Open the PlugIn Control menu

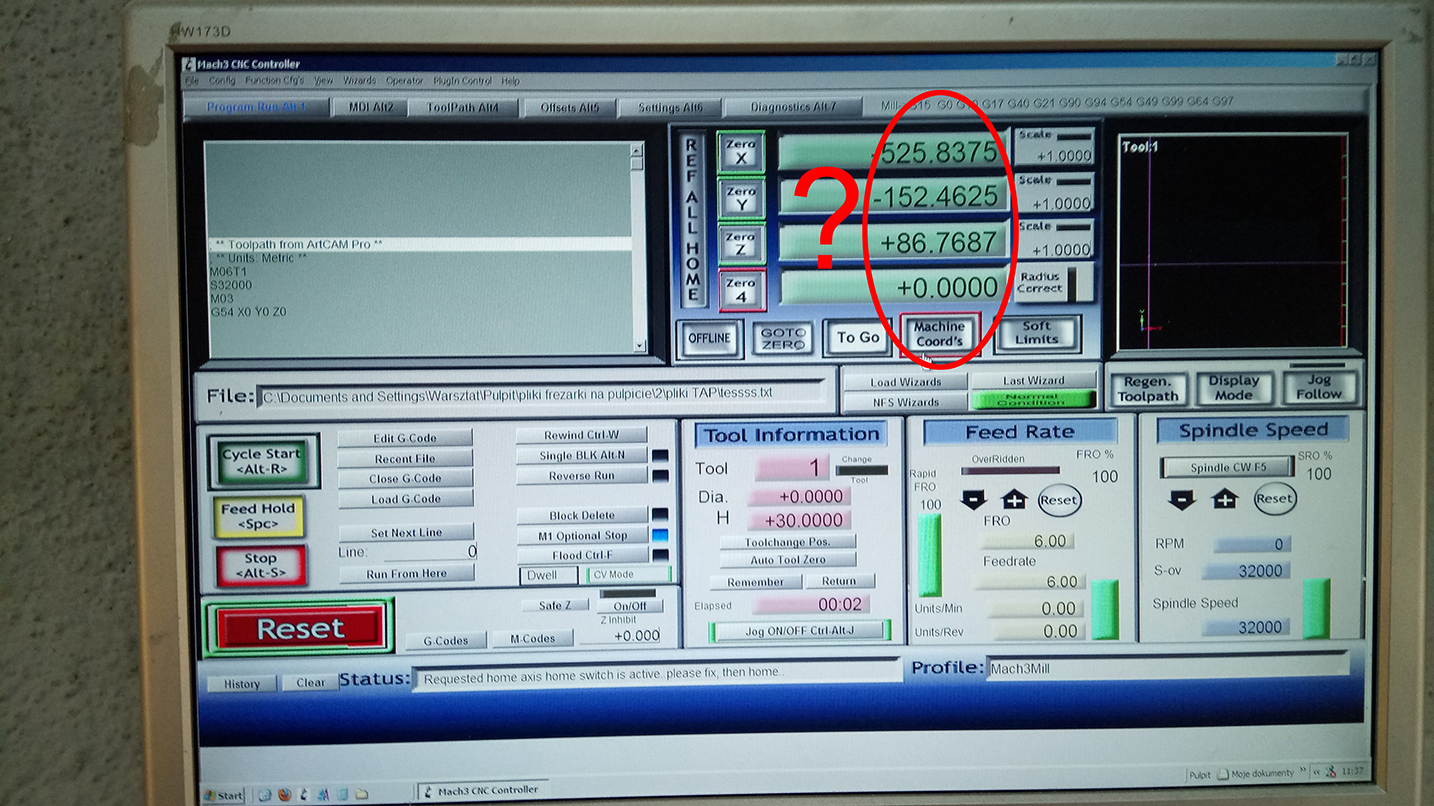tap(462, 81)
